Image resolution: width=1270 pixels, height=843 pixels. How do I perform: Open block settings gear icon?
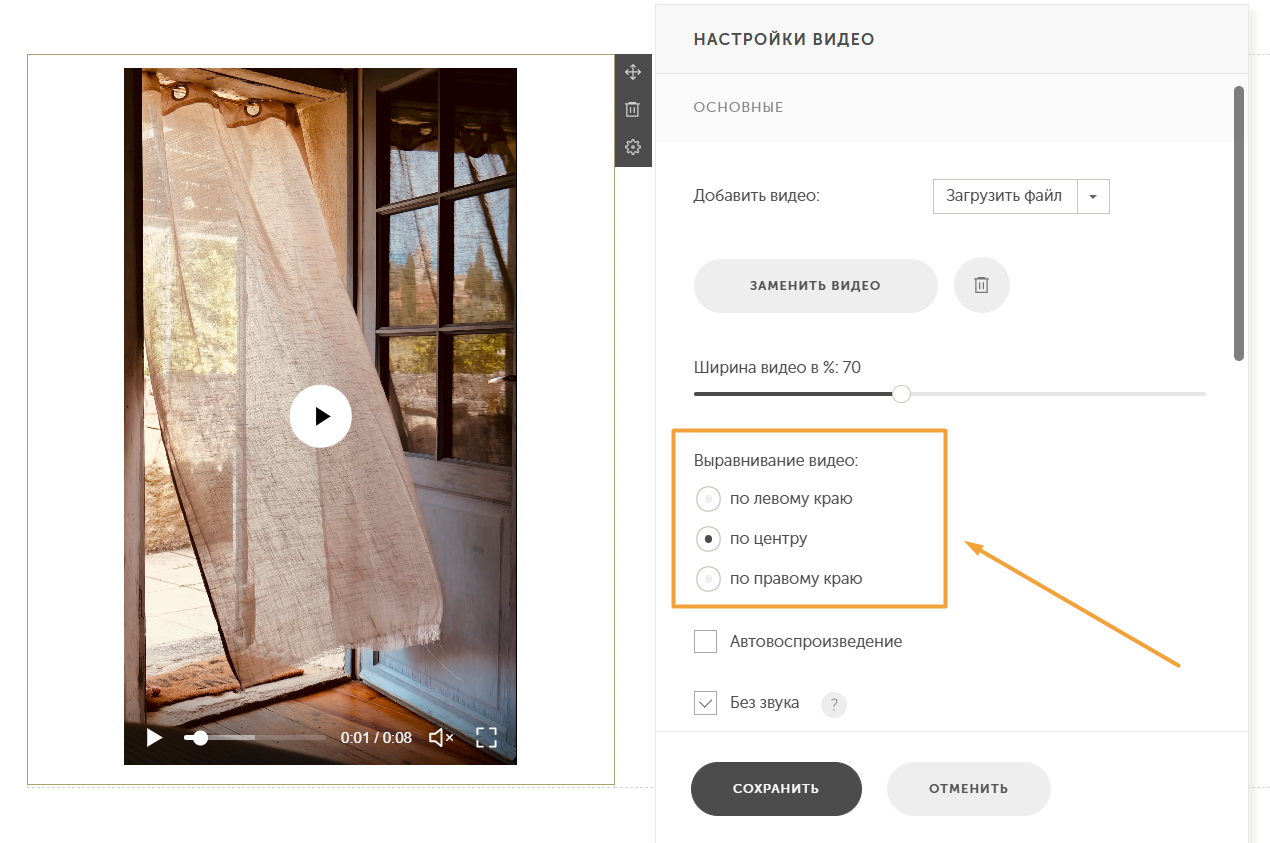[x=632, y=147]
